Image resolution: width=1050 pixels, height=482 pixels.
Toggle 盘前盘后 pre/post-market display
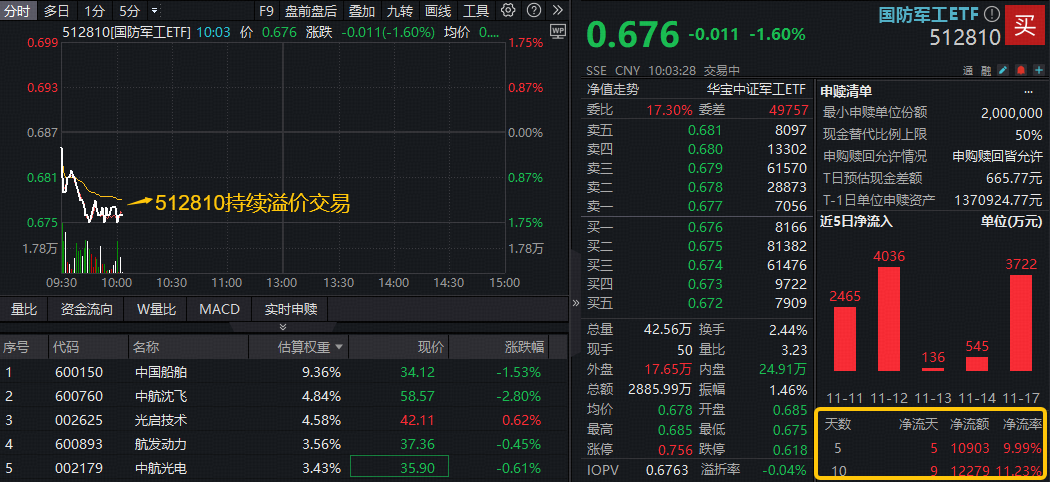(310, 11)
